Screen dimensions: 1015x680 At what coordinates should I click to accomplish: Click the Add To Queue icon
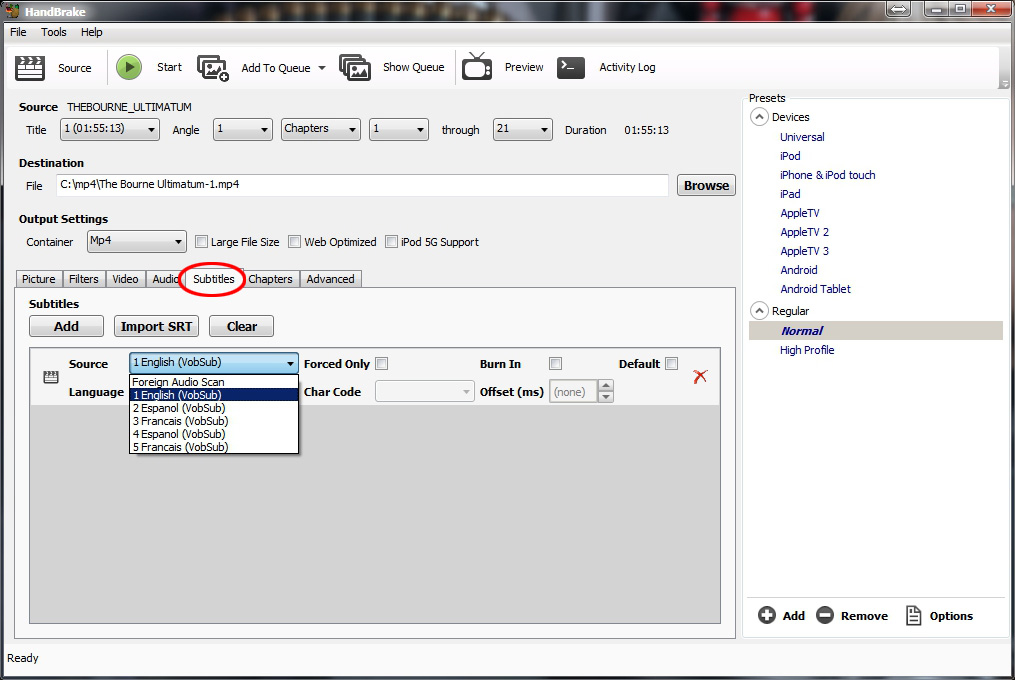[213, 67]
